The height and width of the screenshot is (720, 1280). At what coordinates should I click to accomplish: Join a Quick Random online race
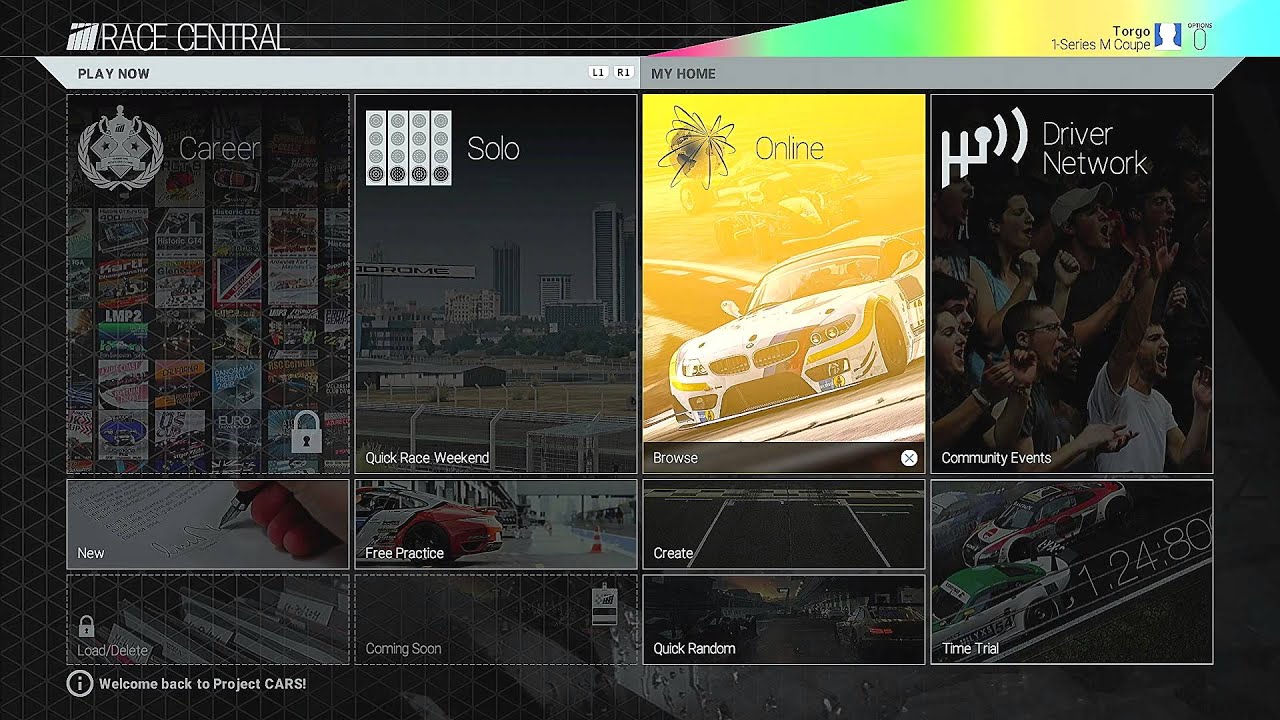(784, 619)
